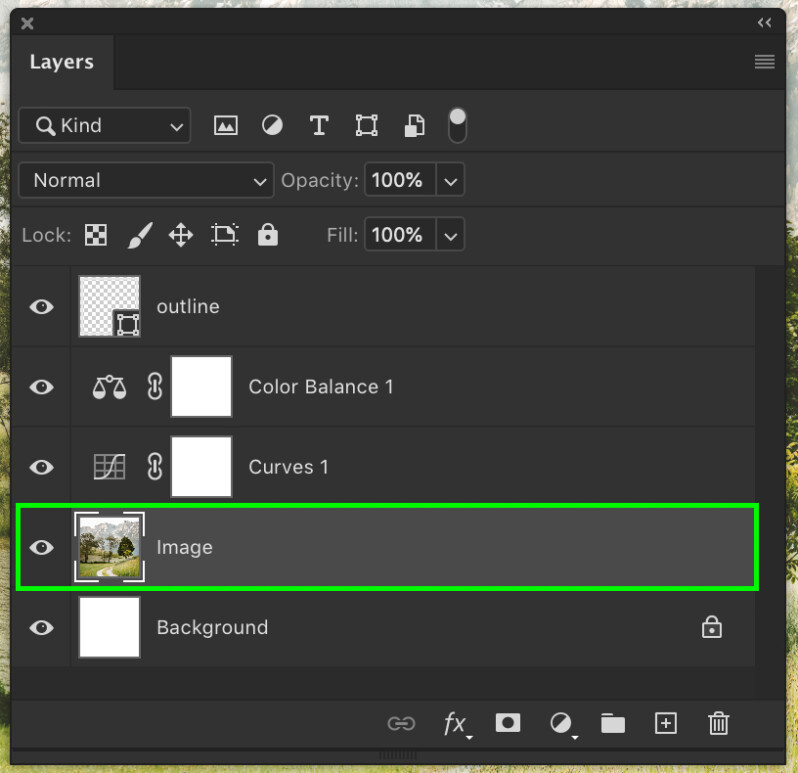The width and height of the screenshot is (798, 773).
Task: Filter layers by adjustment layer type
Action: (272, 125)
